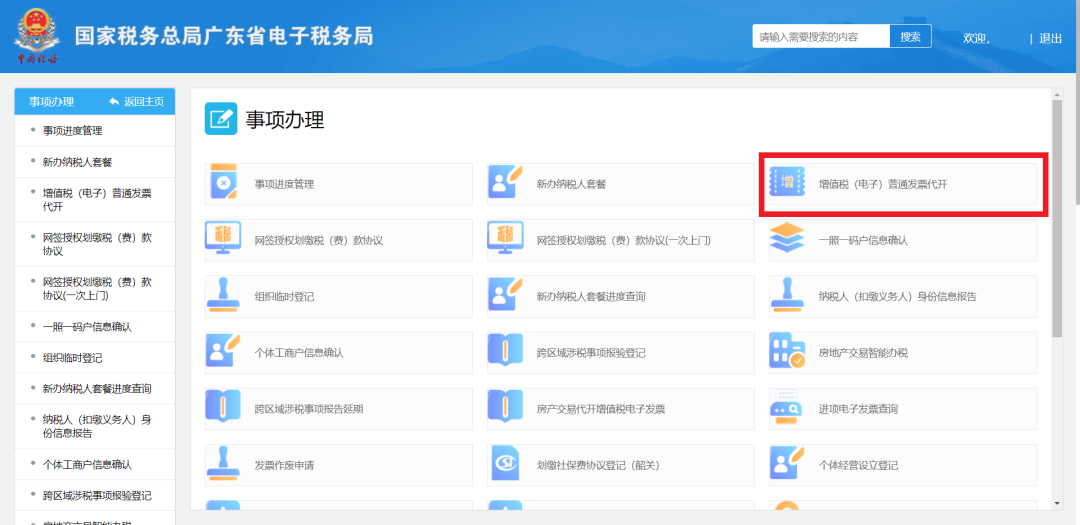
Task: Click the 事项办理 sidebar header title
Action: point(51,101)
